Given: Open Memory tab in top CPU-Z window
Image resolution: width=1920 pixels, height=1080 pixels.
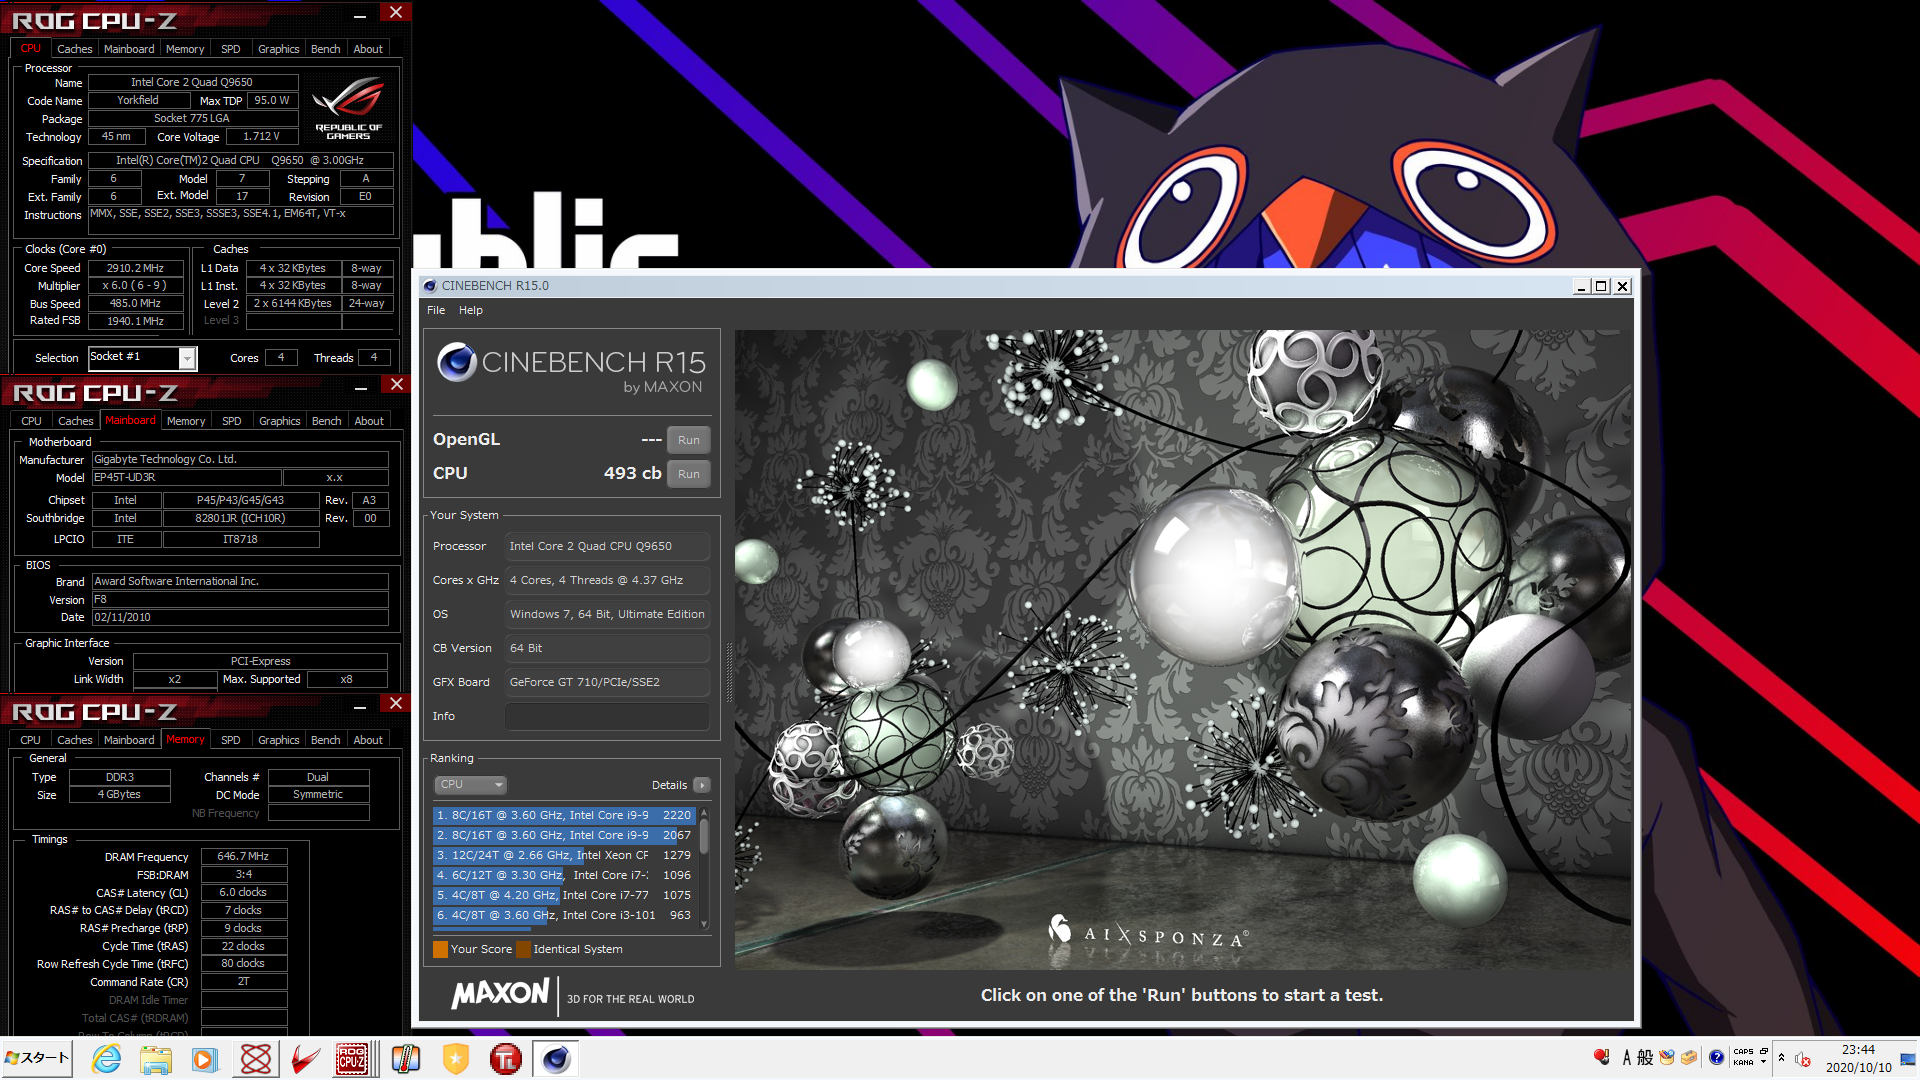Looking at the screenshot, I should coord(185,49).
